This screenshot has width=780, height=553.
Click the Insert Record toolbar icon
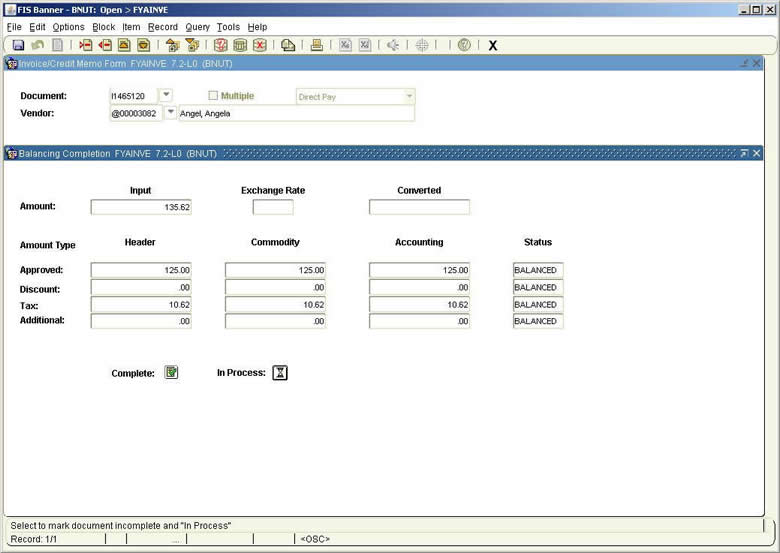pos(85,45)
